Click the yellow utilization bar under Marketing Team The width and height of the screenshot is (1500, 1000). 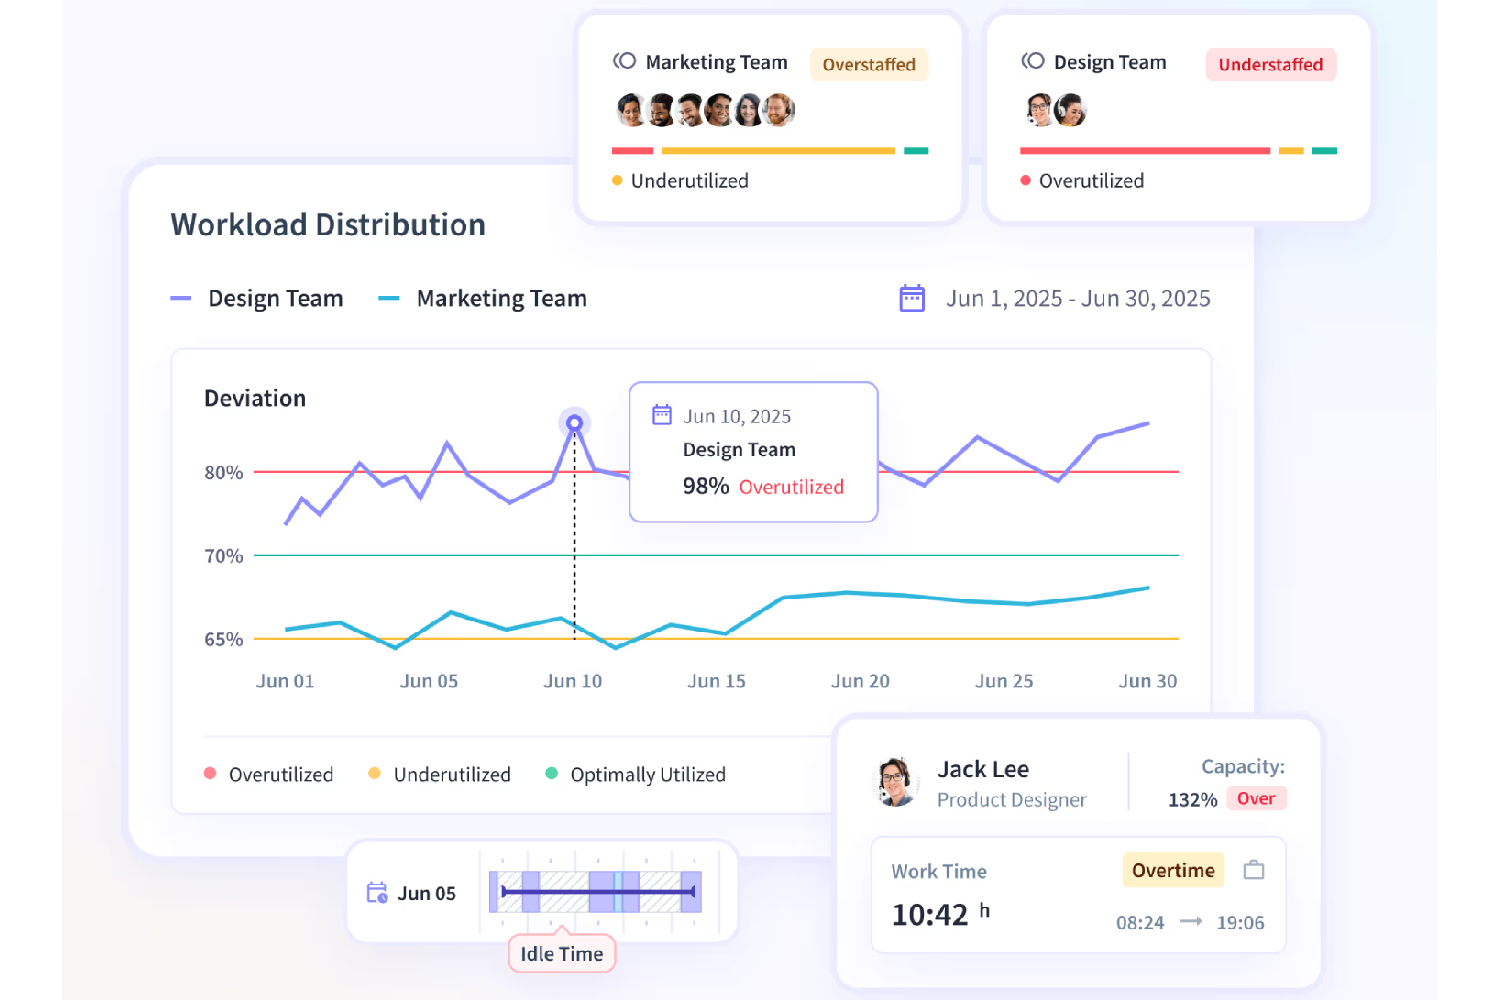(777, 150)
